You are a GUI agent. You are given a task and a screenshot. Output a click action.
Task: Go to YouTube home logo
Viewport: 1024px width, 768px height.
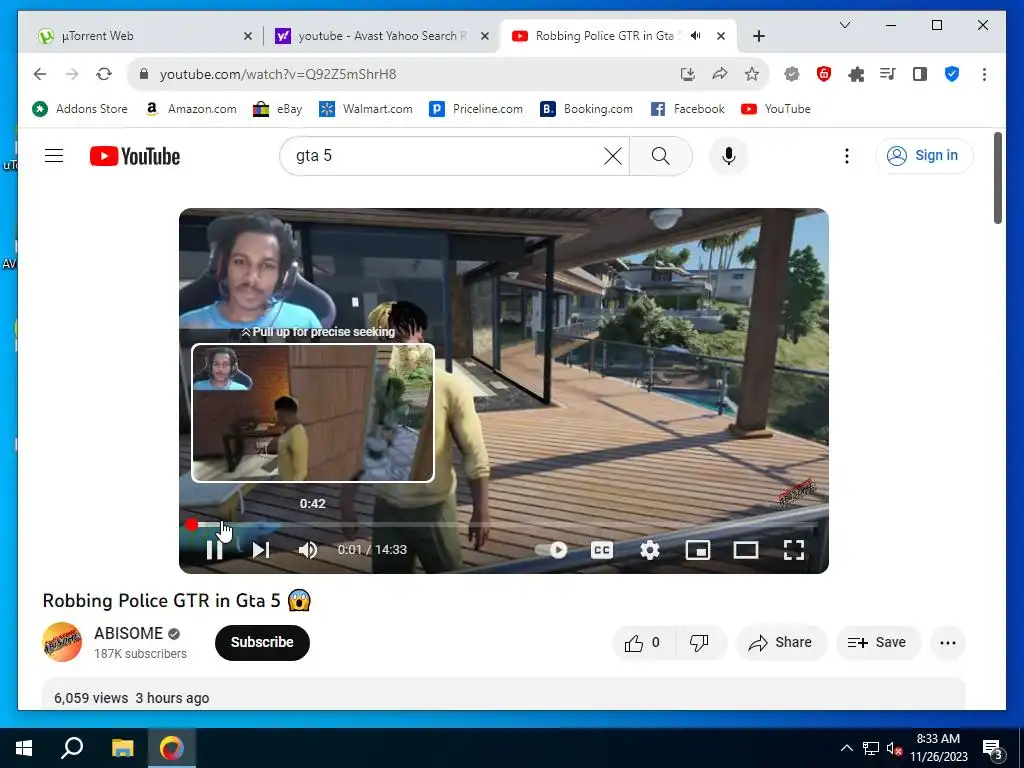point(135,156)
